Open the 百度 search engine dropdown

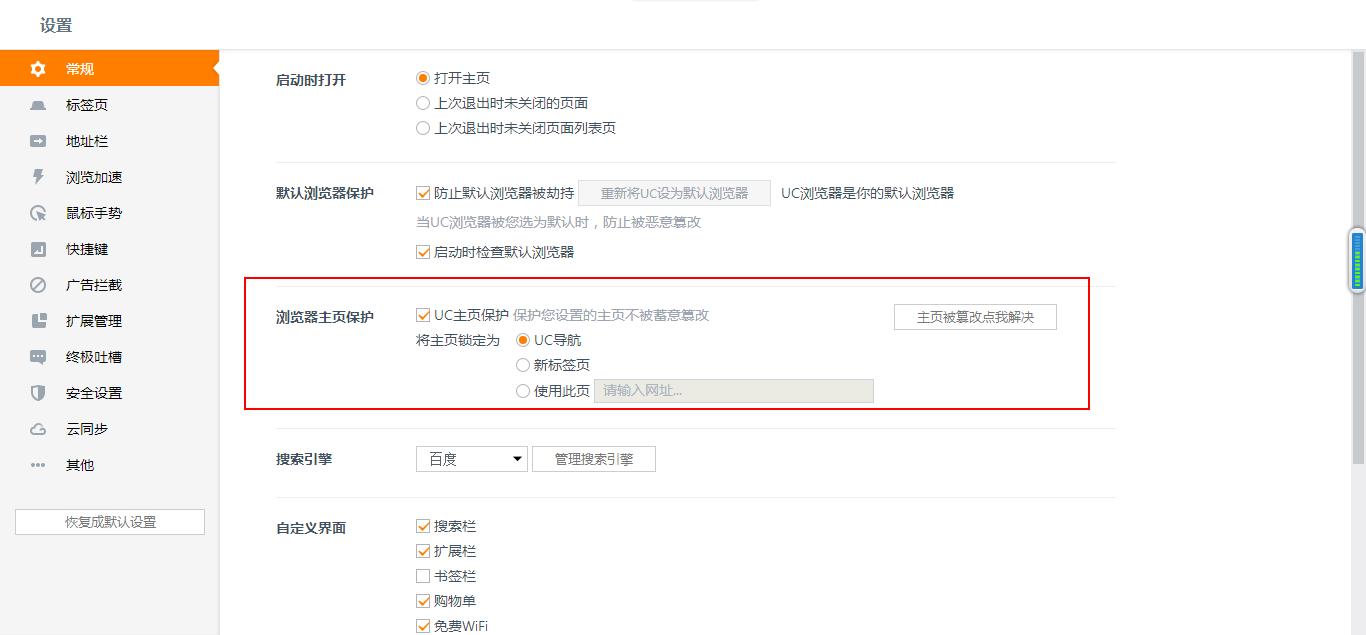click(x=471, y=459)
